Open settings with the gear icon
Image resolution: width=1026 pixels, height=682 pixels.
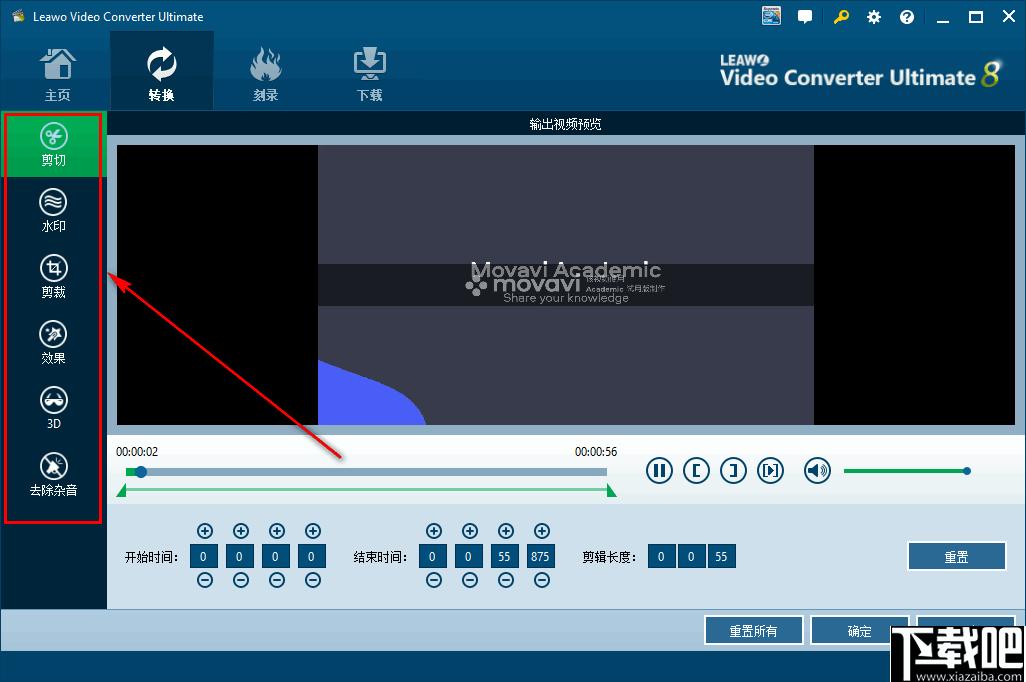point(874,18)
